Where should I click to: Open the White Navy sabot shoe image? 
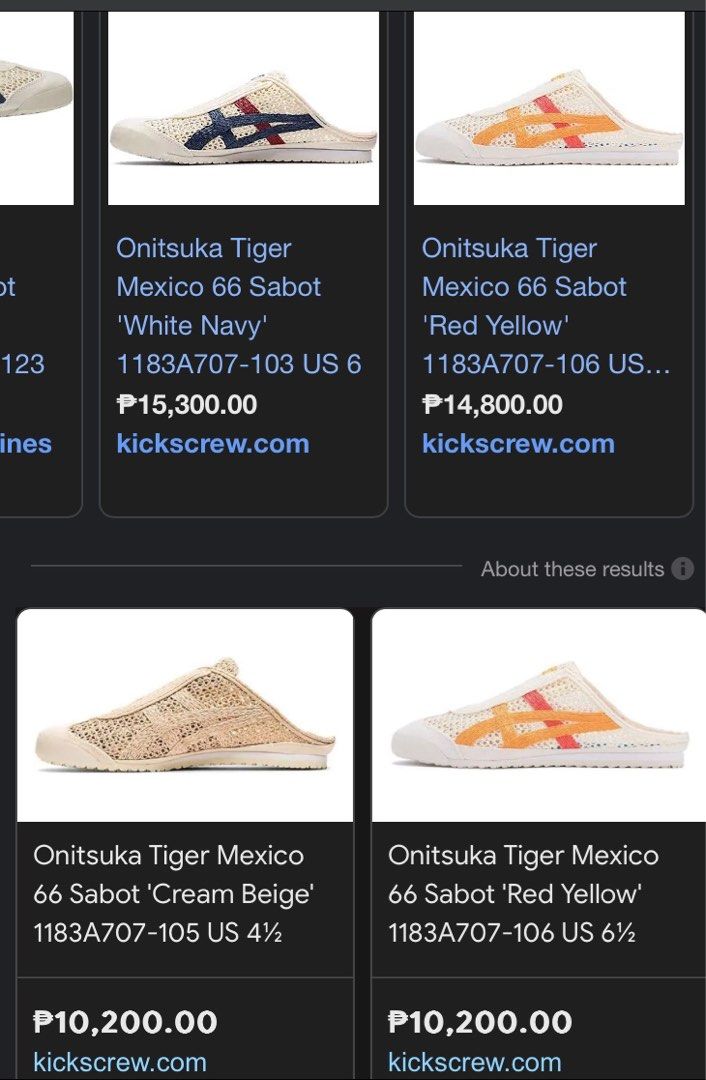243,108
